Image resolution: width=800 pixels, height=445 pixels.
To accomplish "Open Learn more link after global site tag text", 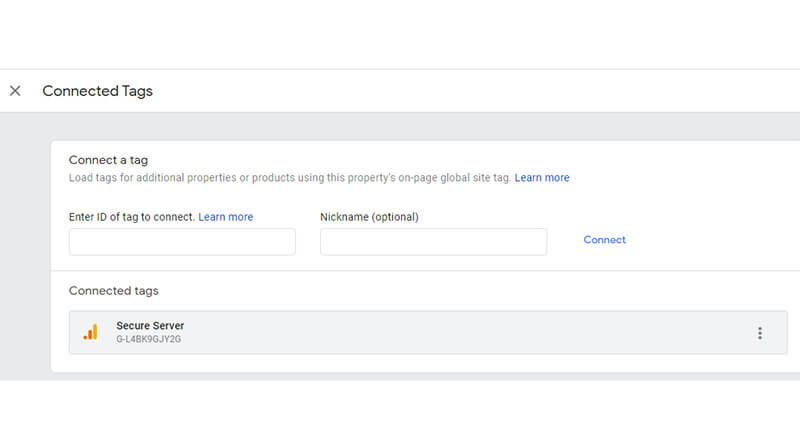I will (x=542, y=178).
